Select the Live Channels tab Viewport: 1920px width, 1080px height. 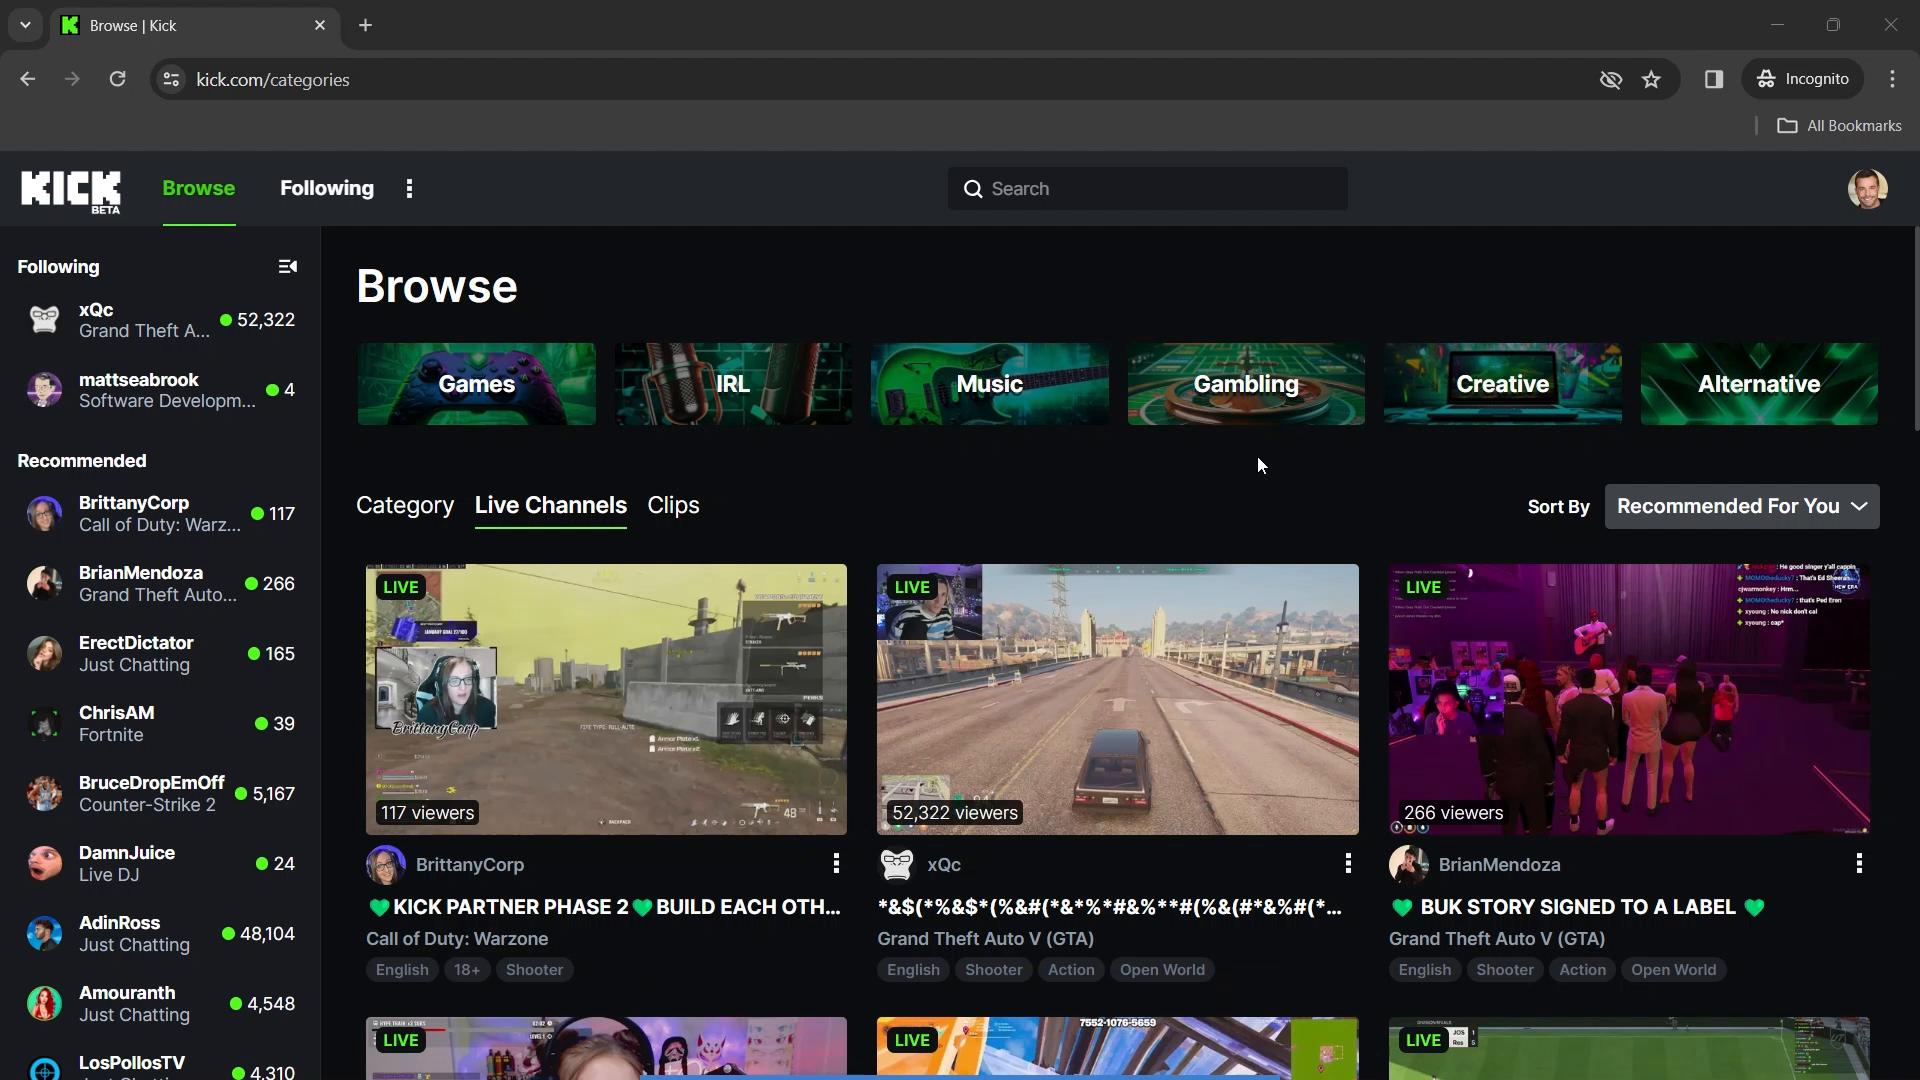pyautogui.click(x=551, y=505)
